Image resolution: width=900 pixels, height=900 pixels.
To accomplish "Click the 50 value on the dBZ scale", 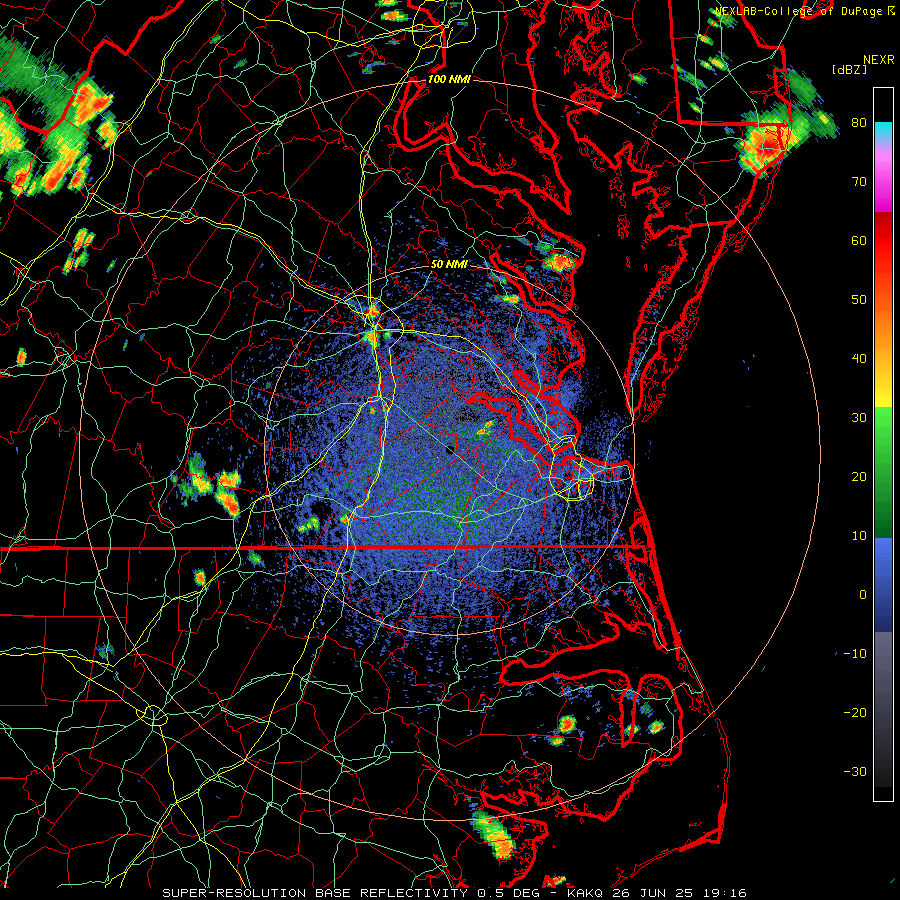I will 859,300.
